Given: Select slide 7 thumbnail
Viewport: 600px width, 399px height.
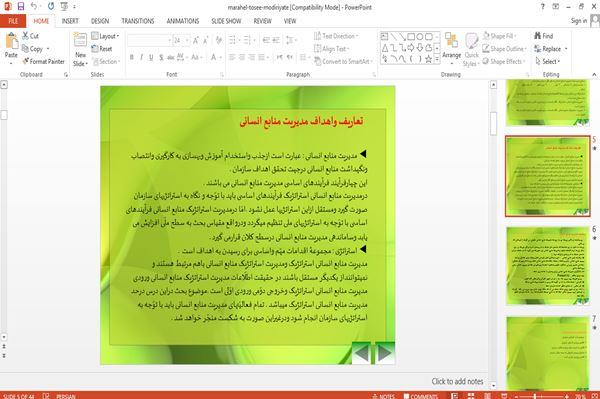Looking at the screenshot, I should [548, 354].
